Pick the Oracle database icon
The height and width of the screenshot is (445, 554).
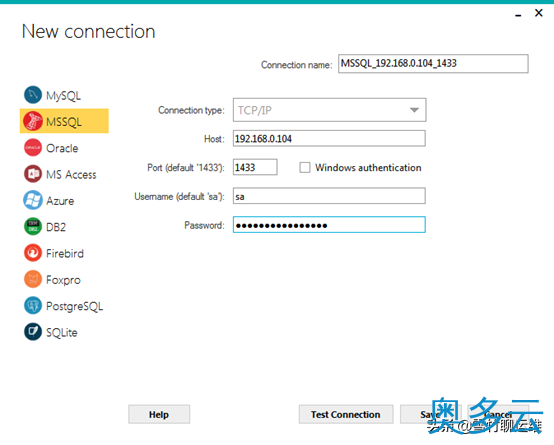click(x=33, y=147)
